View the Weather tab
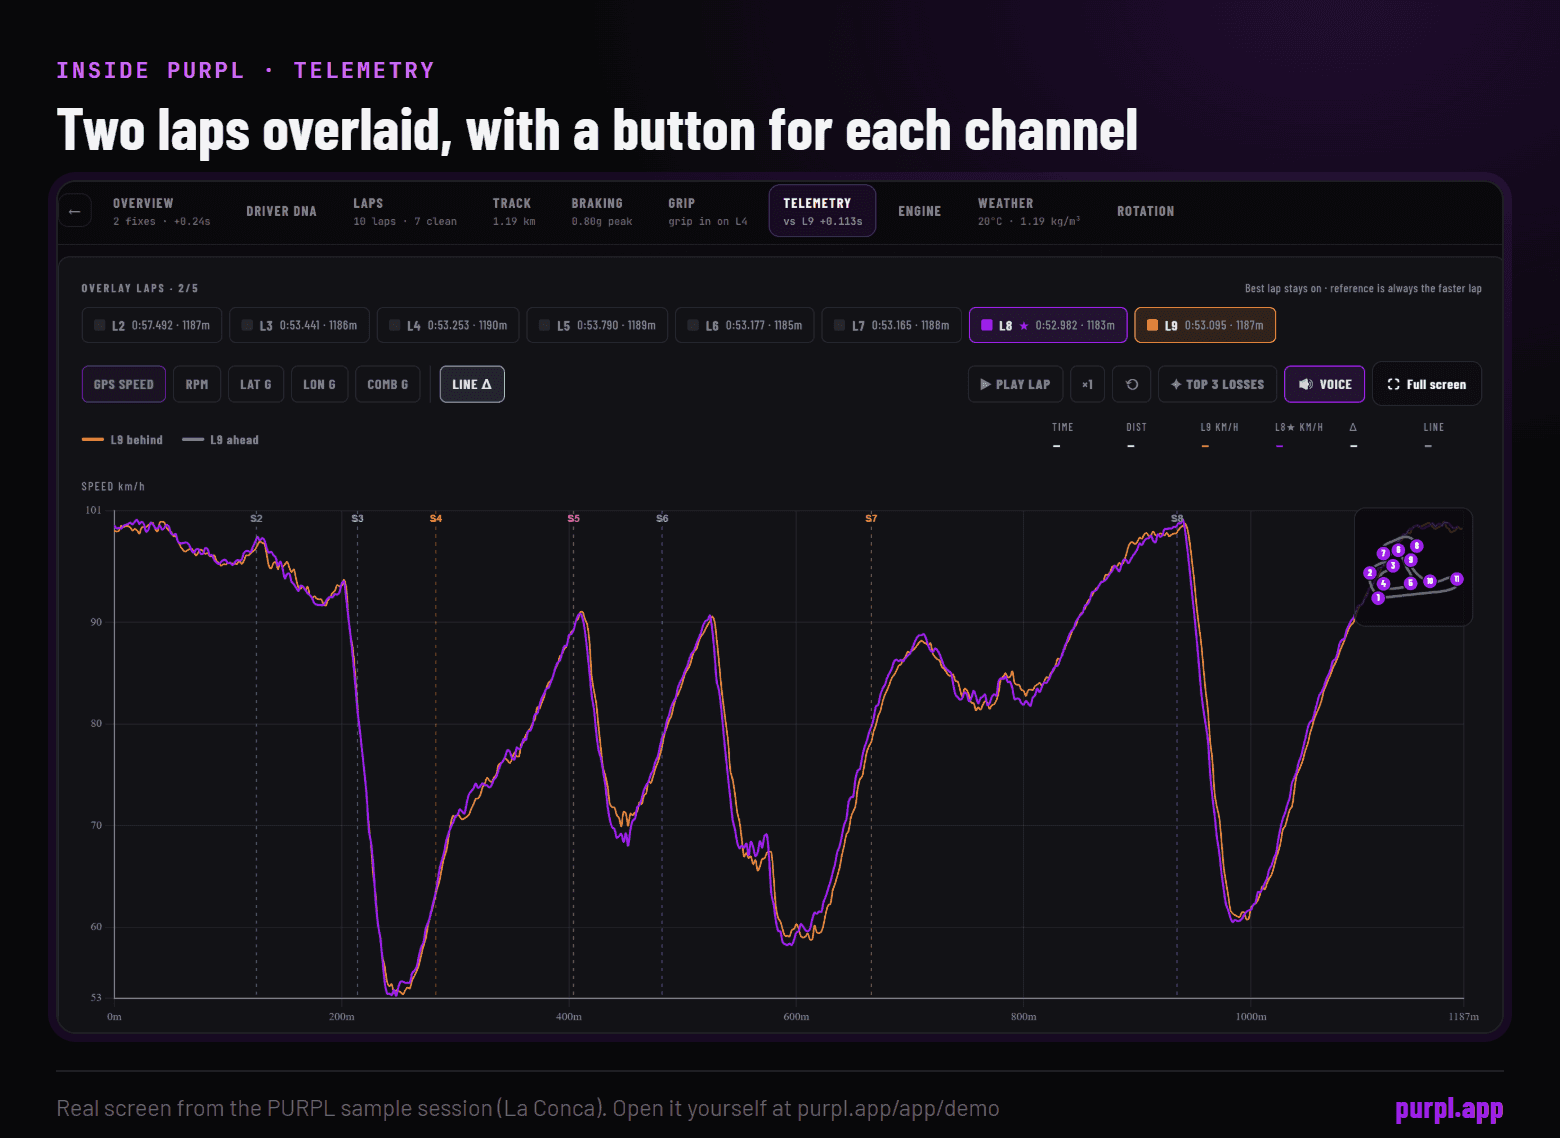Viewport: 1560px width, 1138px height. tap(1028, 211)
